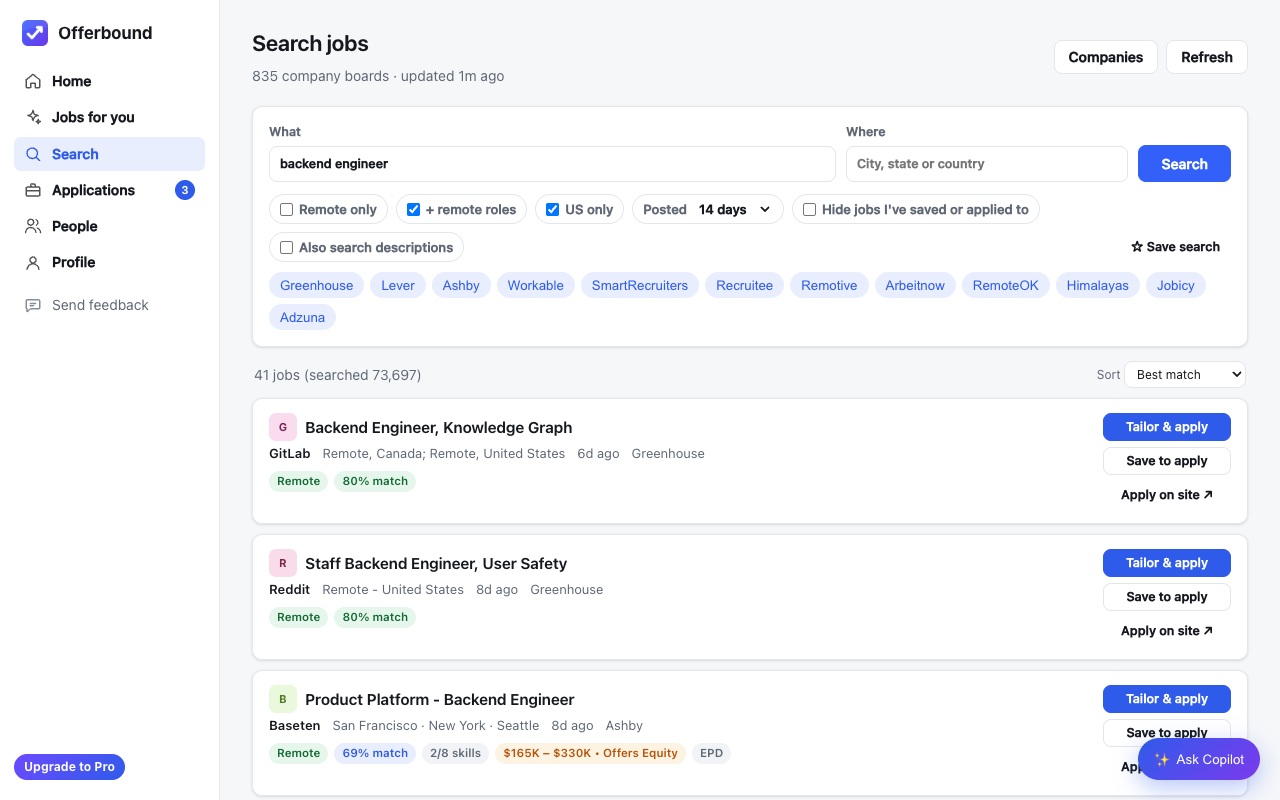
Task: Click Tailor & apply for GitLab job
Action: click(x=1167, y=427)
